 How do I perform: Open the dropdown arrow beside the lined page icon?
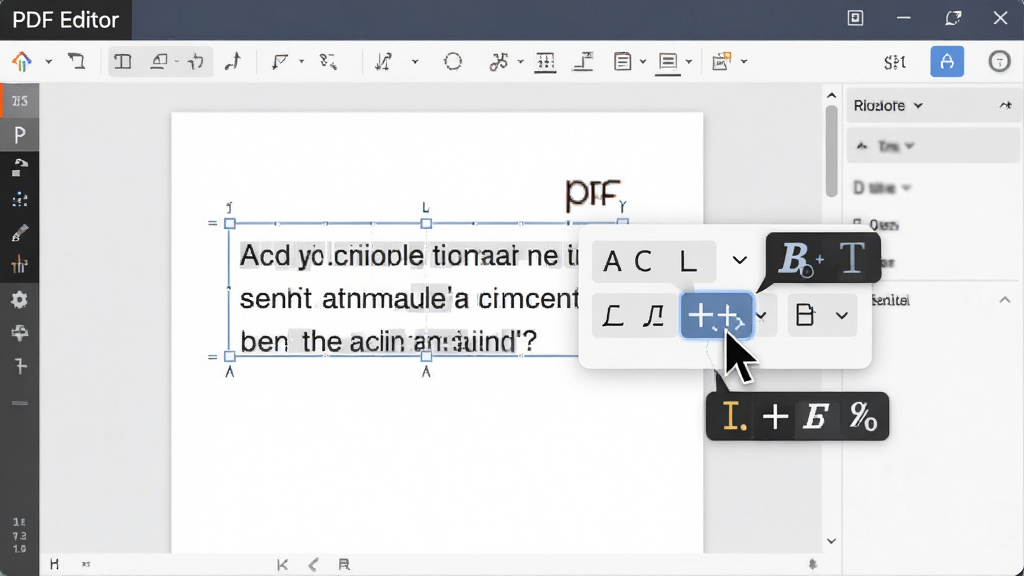tap(643, 62)
